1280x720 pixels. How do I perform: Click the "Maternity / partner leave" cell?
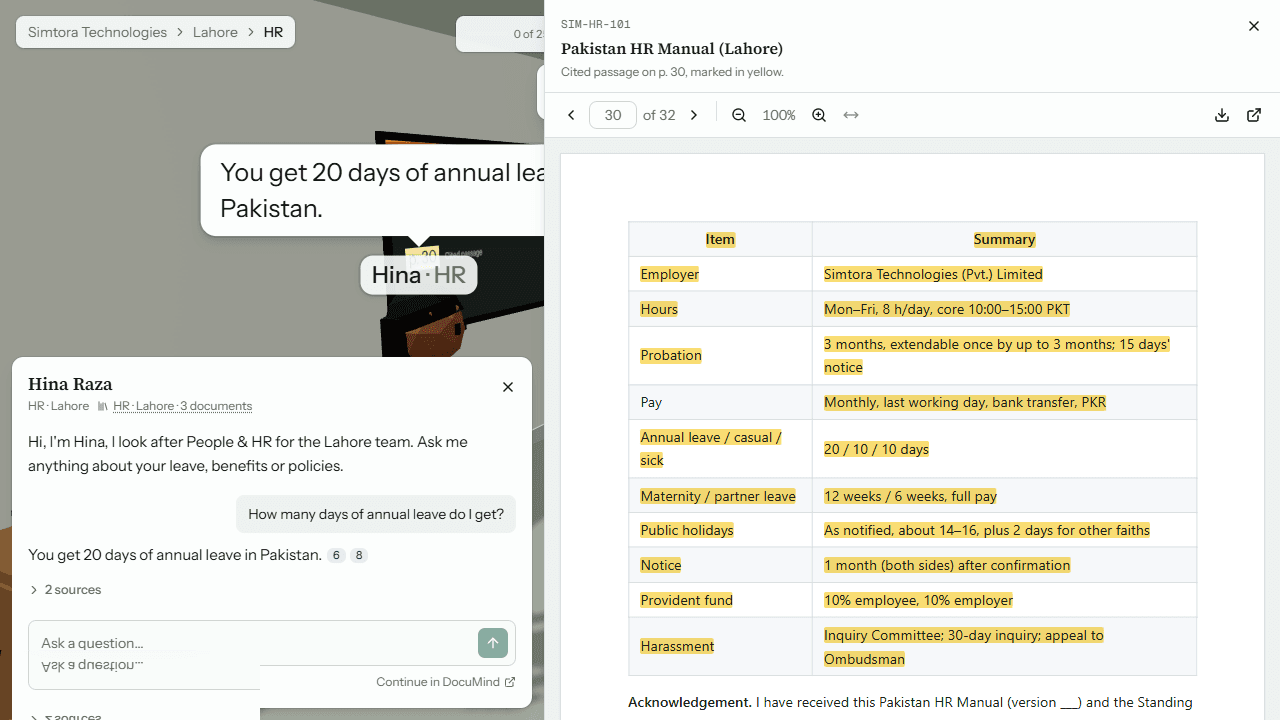point(720,496)
